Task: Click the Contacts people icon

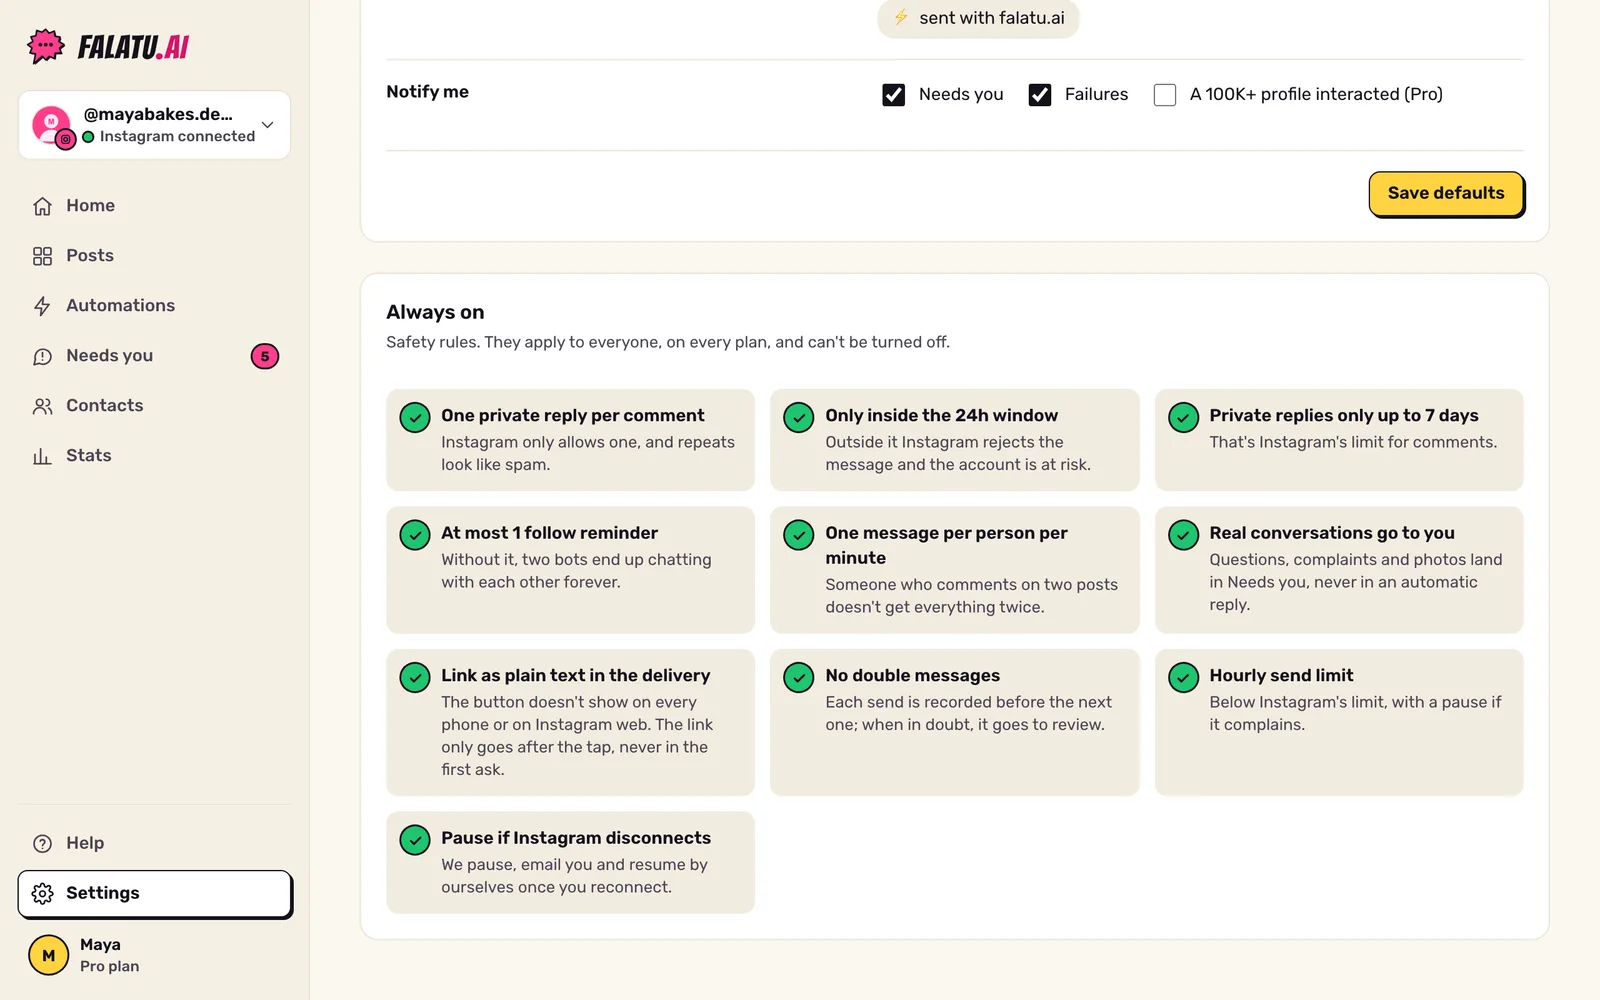Action: coord(42,406)
